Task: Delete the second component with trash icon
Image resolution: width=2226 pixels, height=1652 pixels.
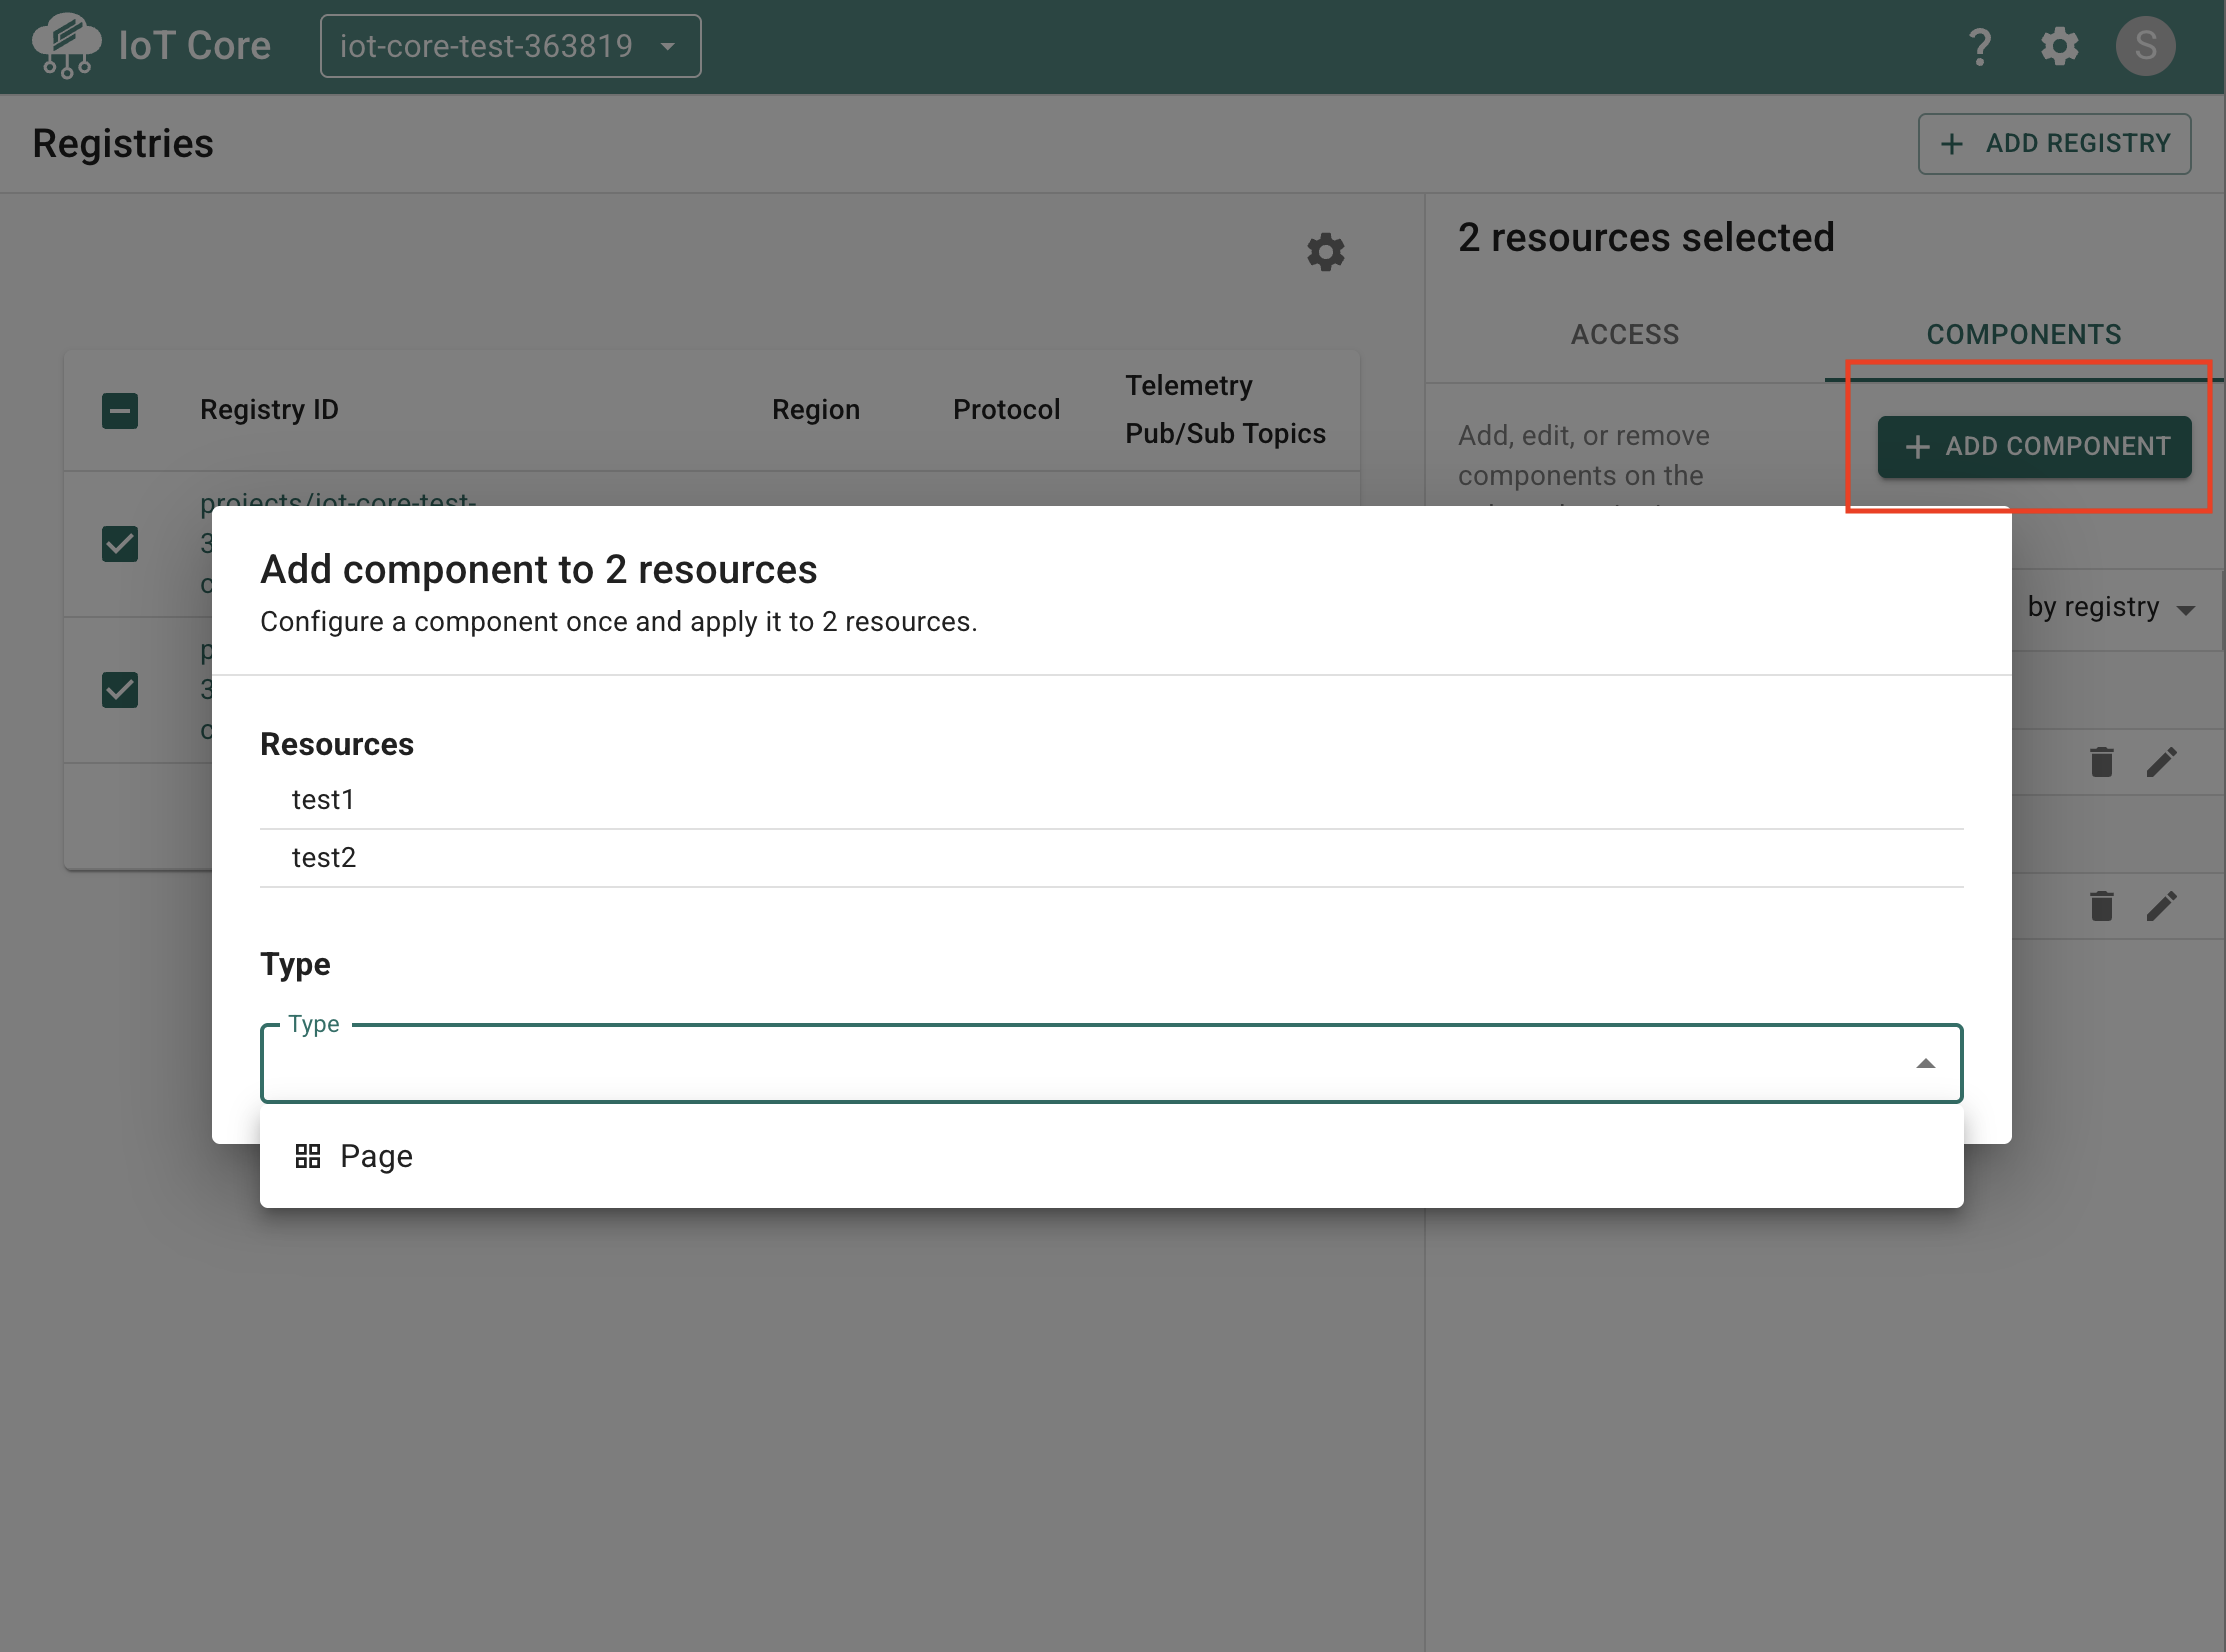Action: pos(2102,906)
